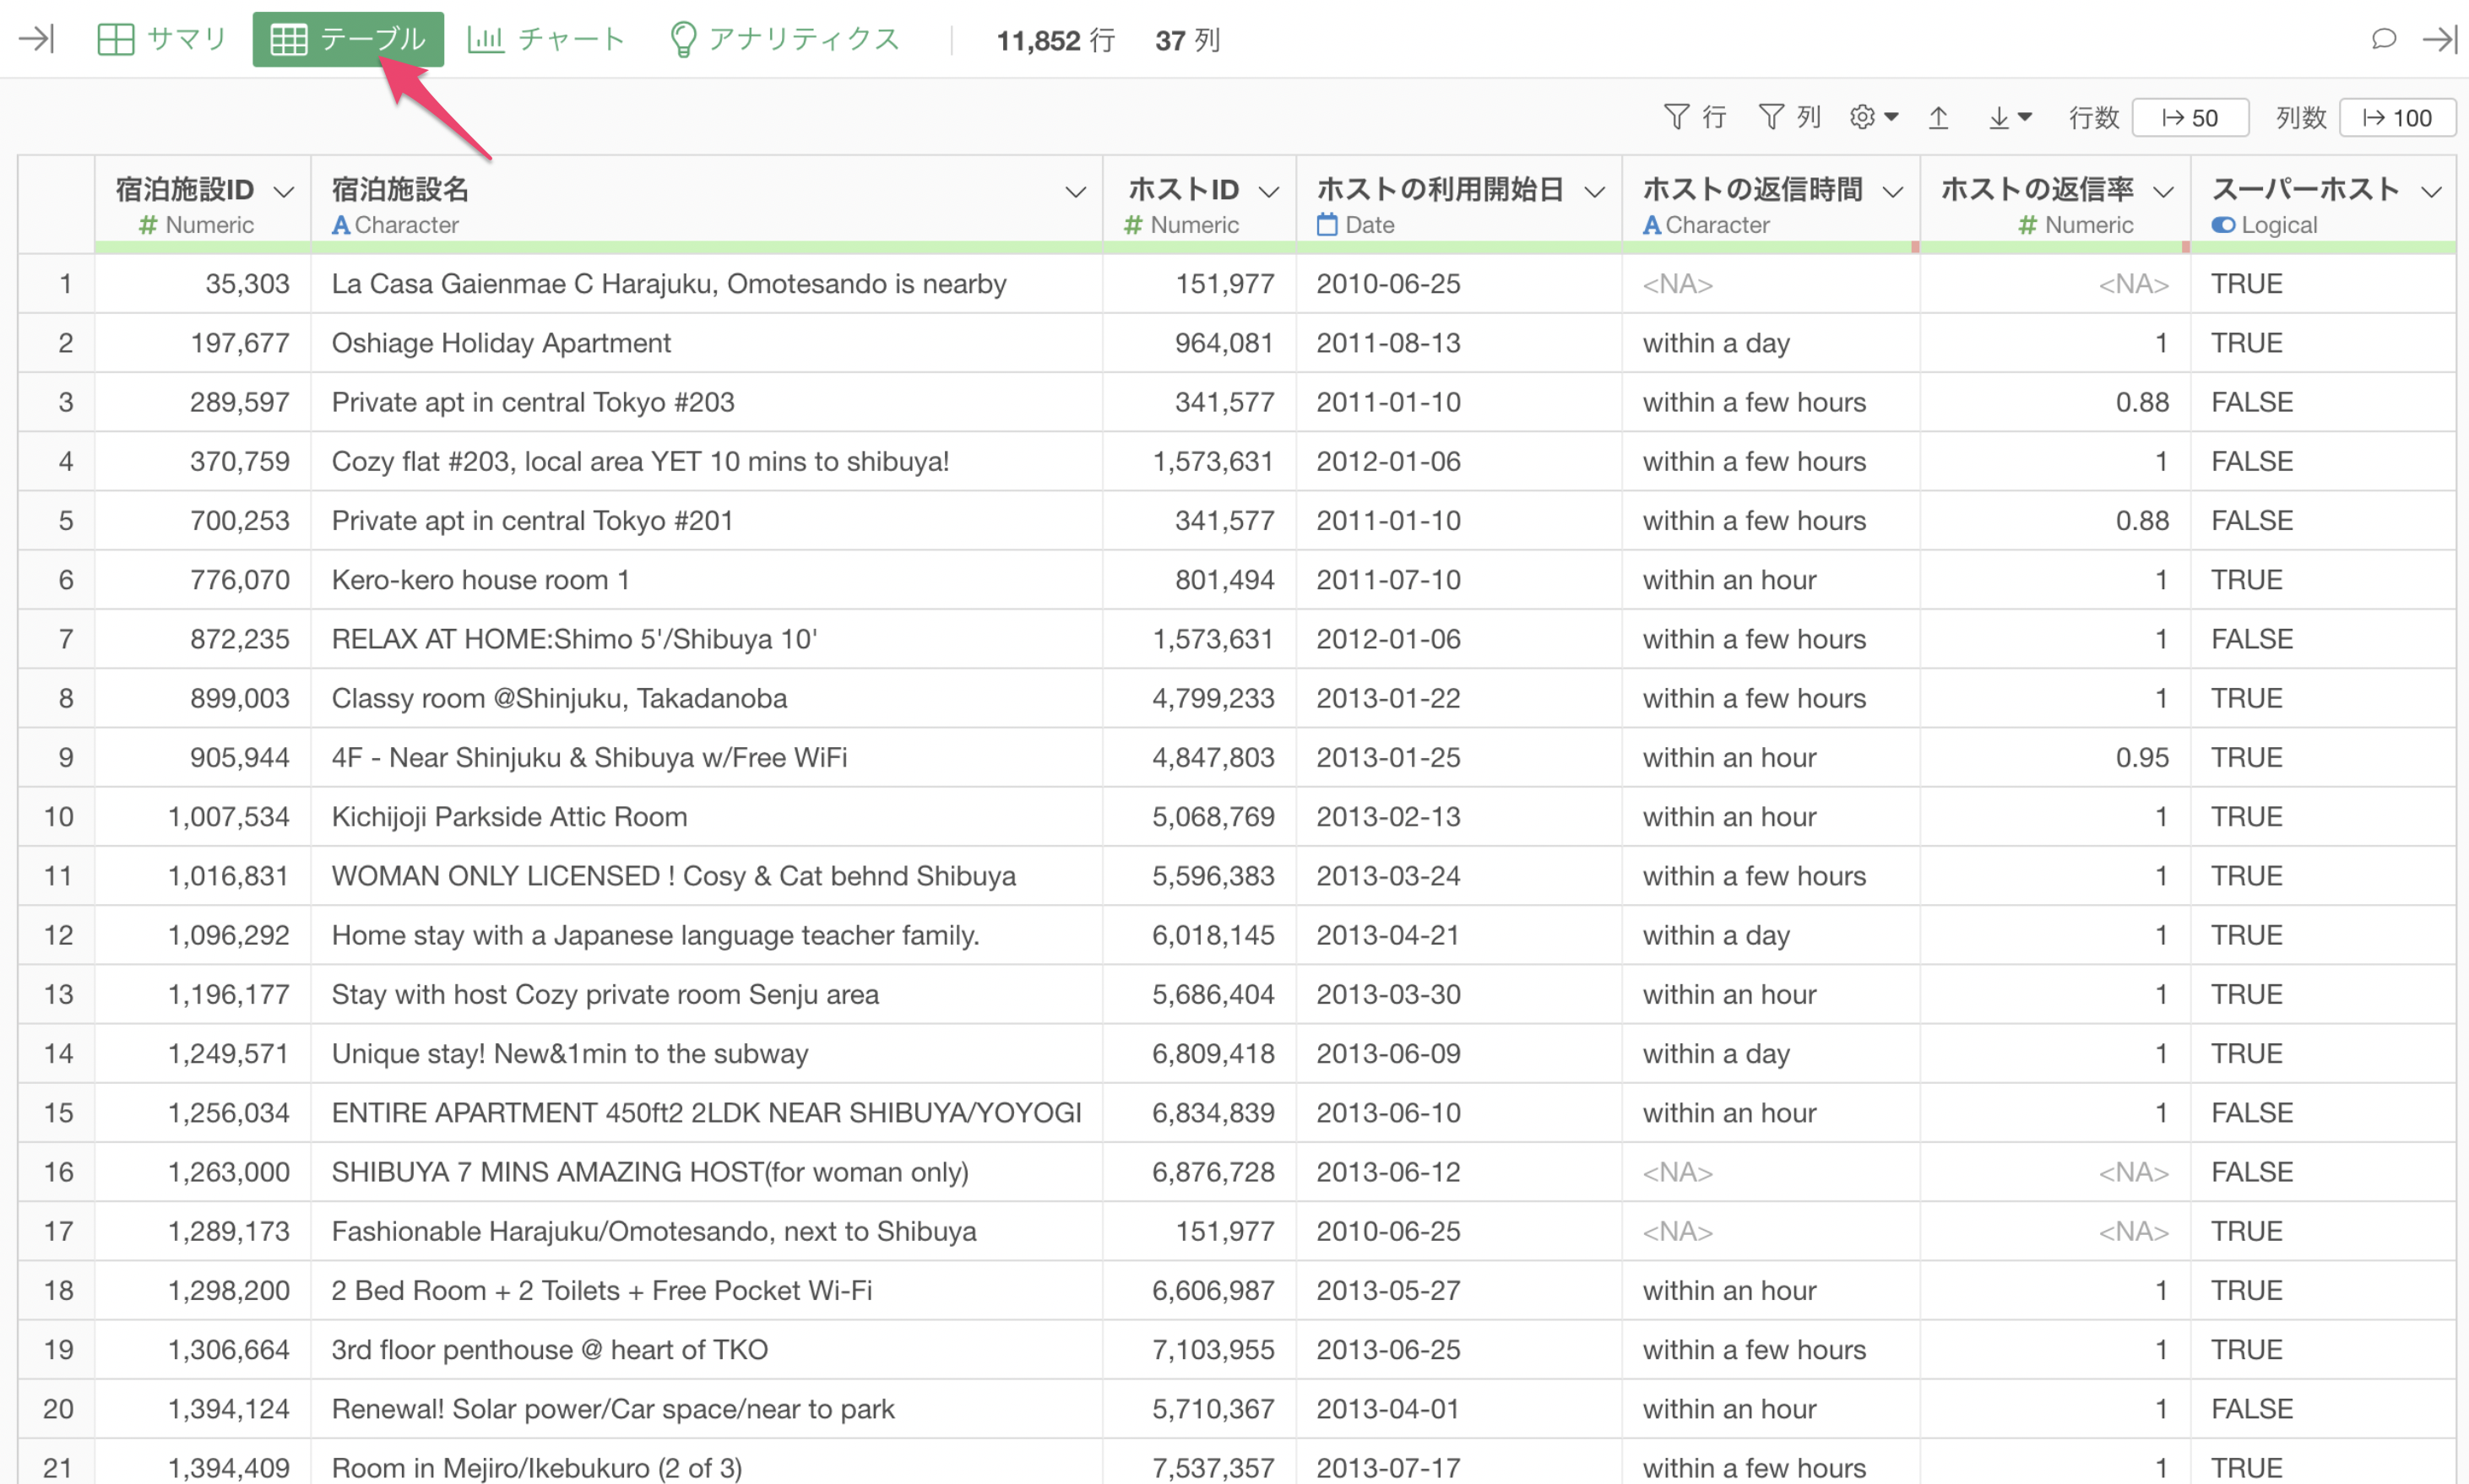Open the comment speech bubble icon

(x=2383, y=39)
